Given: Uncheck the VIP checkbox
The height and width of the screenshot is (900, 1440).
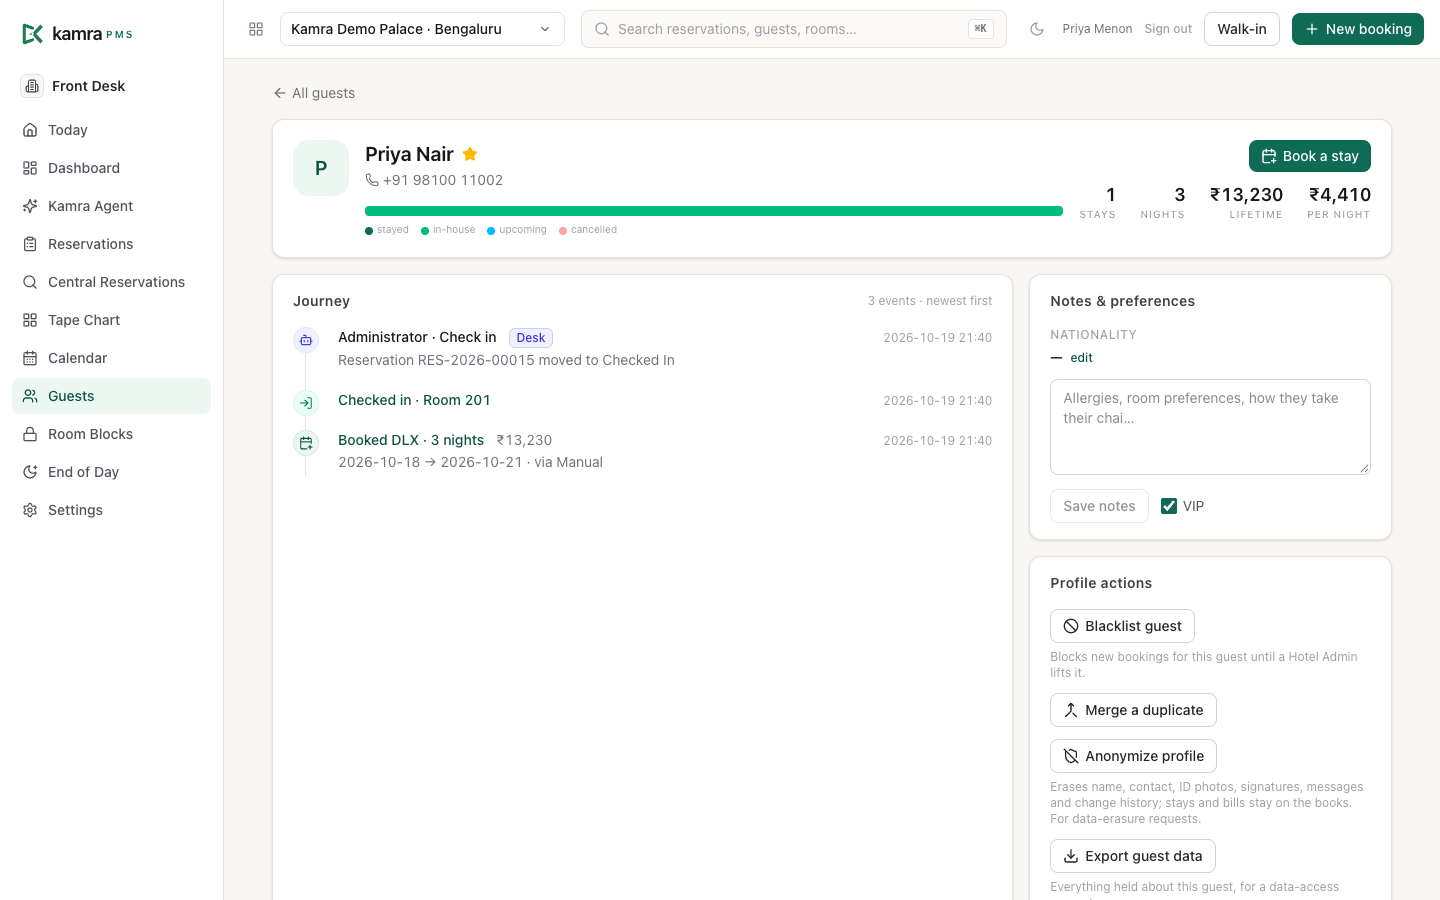Looking at the screenshot, I should tap(1169, 506).
